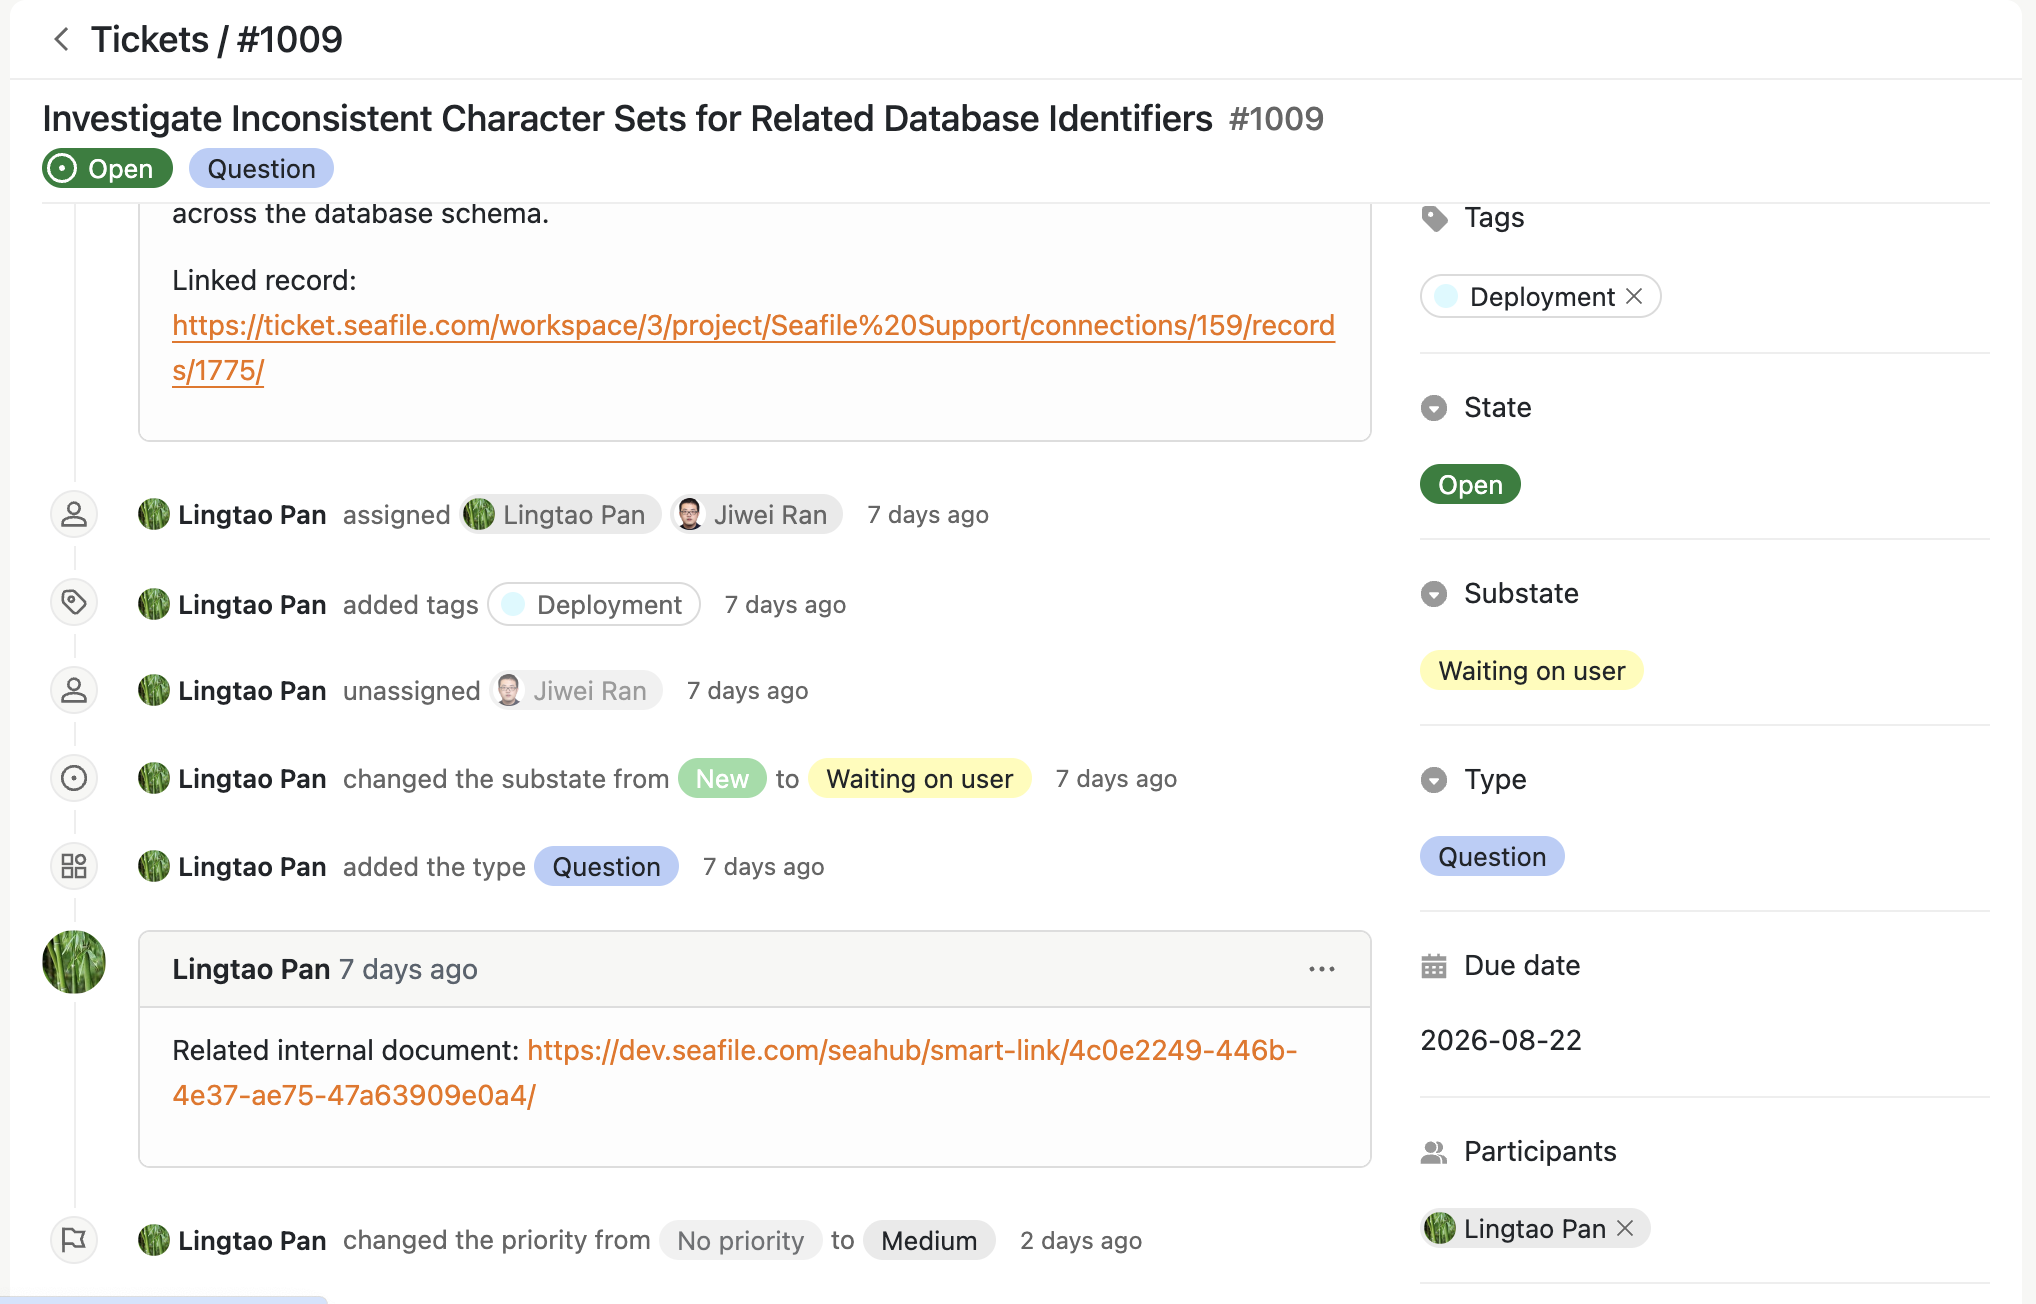Viewport: 2036px width, 1304px height.
Task: Click the green Open status badge under the title
Action: (x=107, y=168)
